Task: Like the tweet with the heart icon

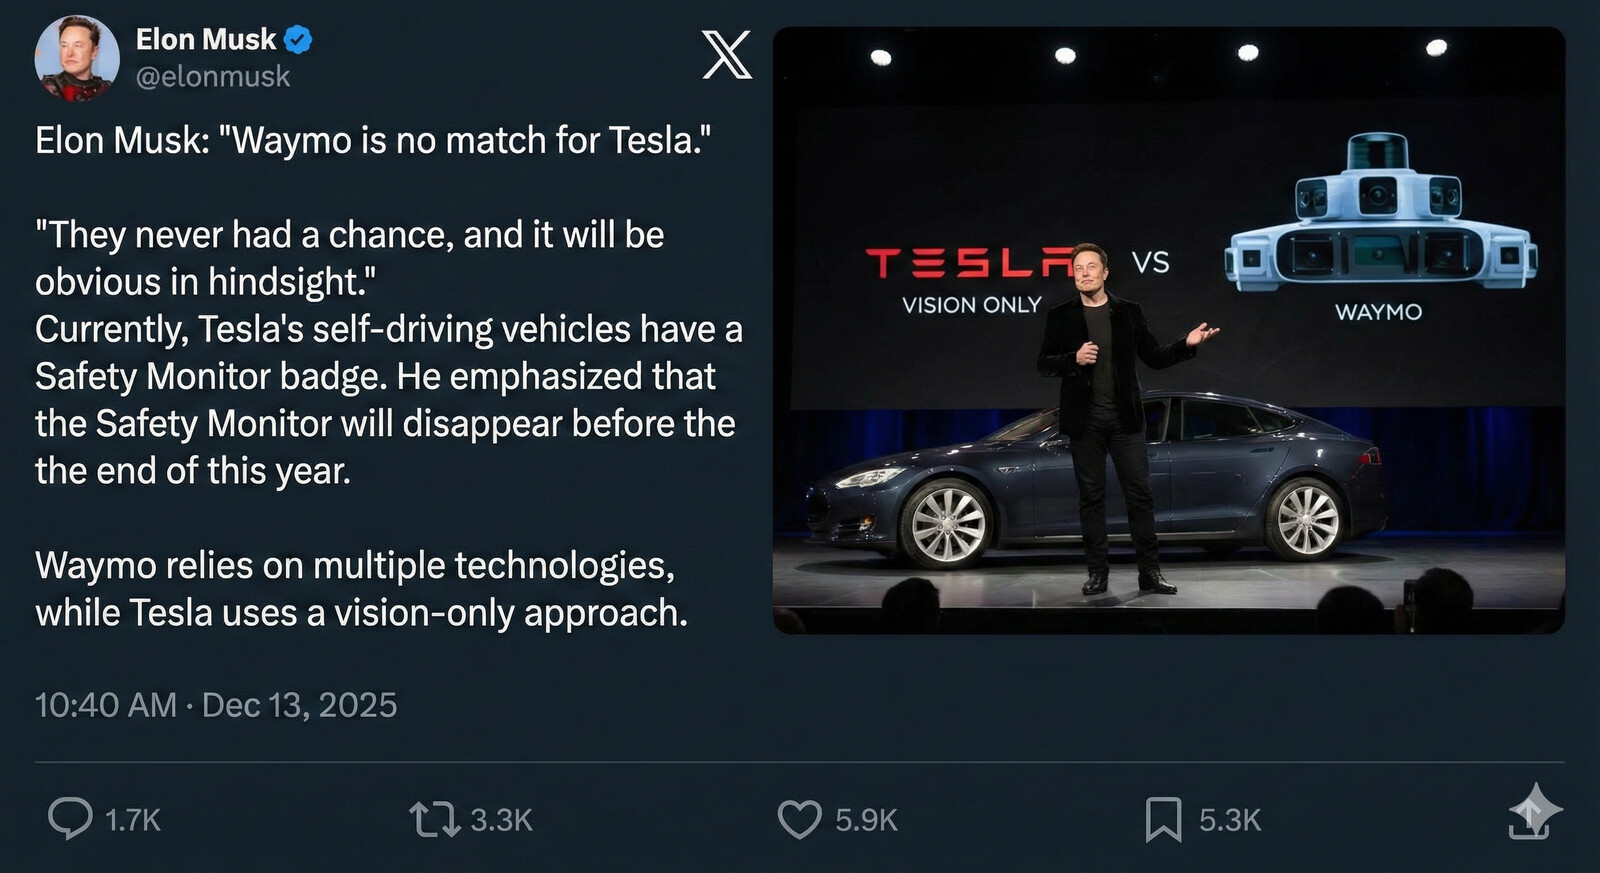Action: click(x=799, y=819)
